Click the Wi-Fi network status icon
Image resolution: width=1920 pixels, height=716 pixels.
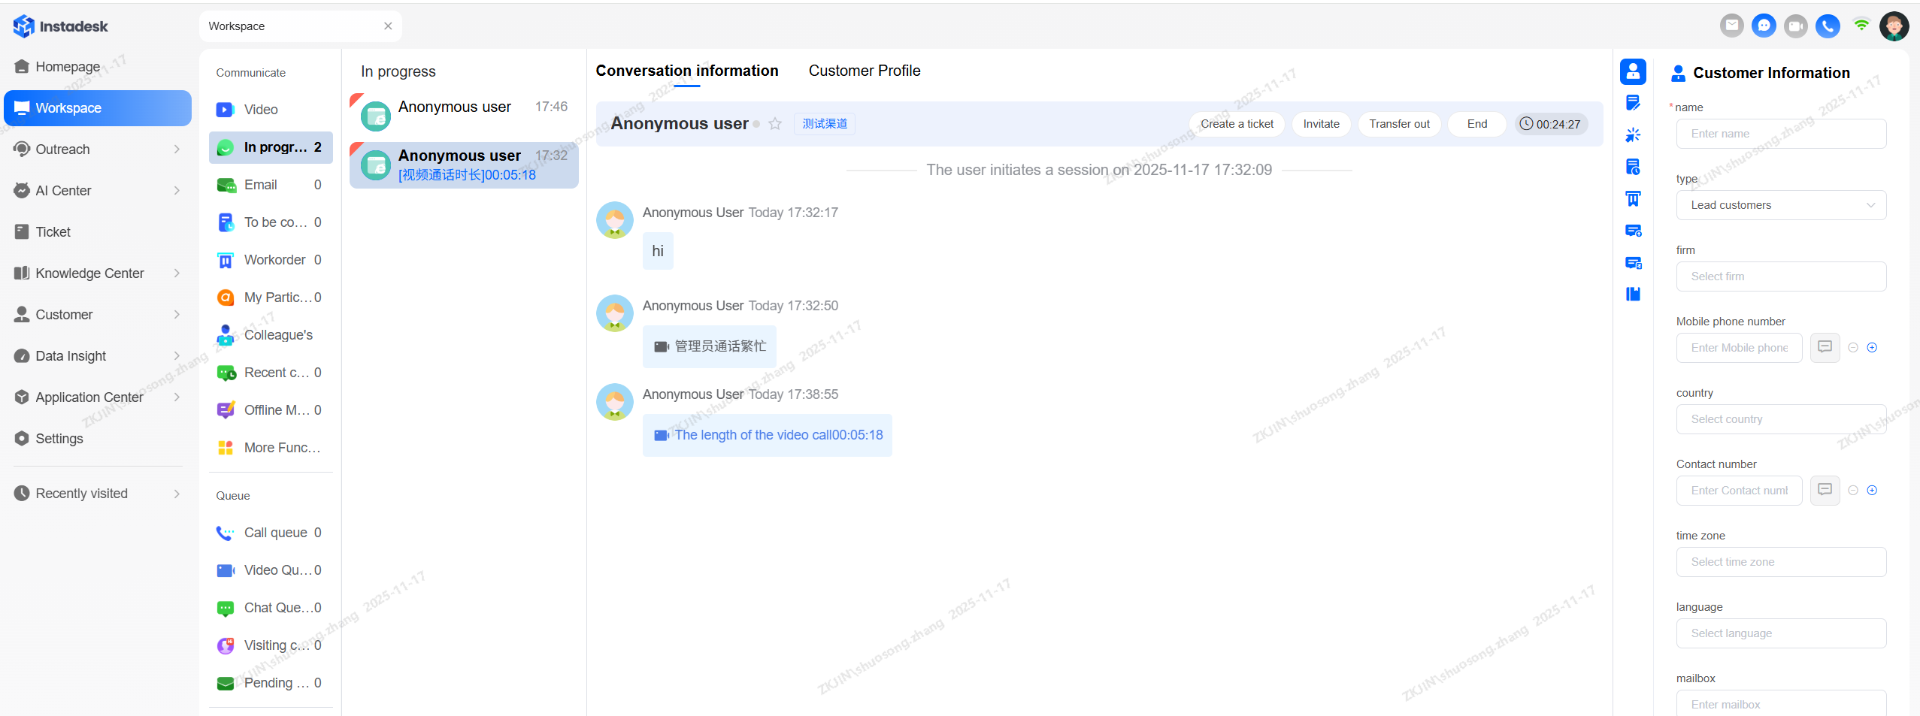click(1861, 25)
